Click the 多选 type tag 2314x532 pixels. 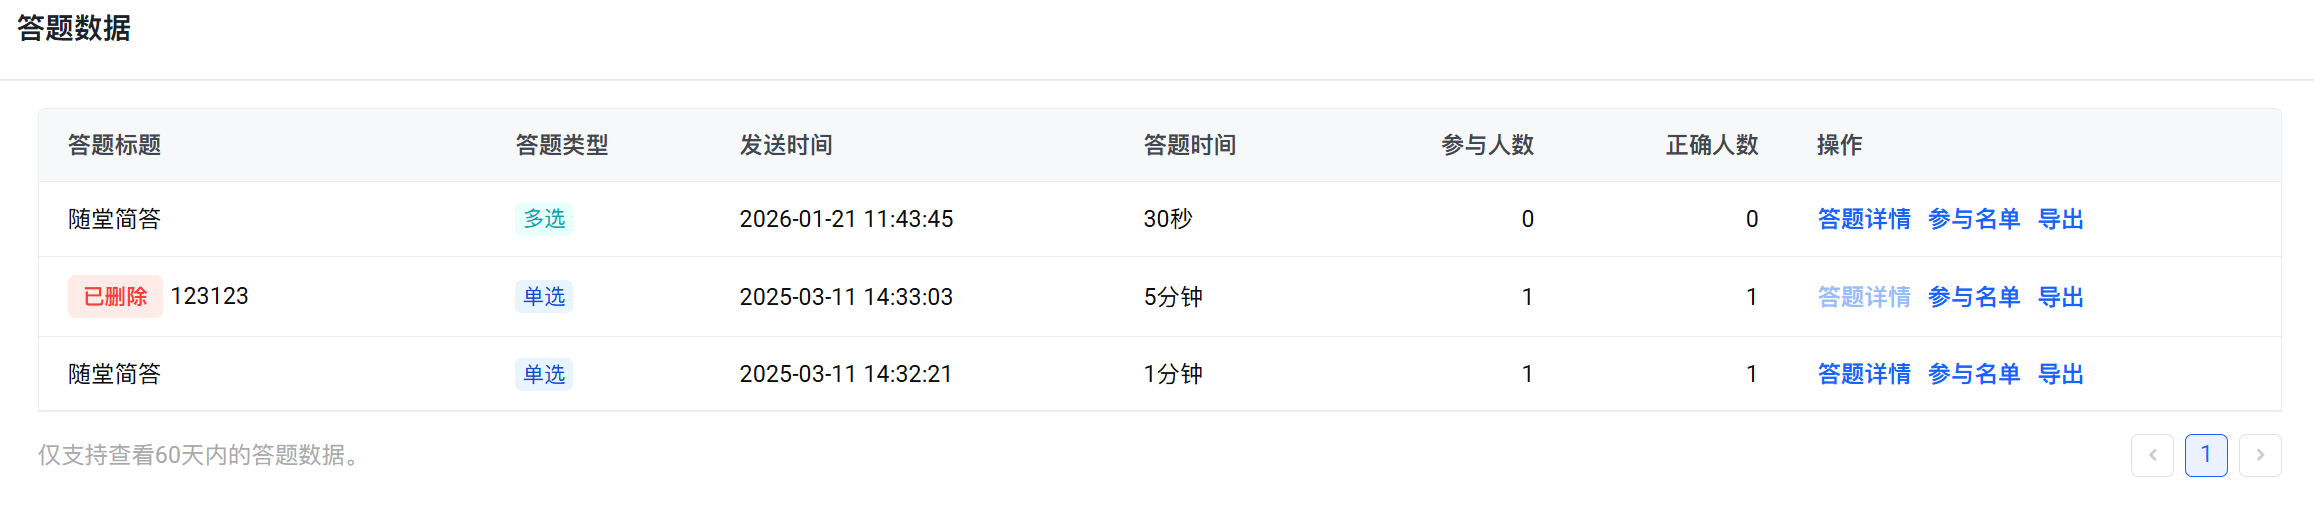point(544,219)
